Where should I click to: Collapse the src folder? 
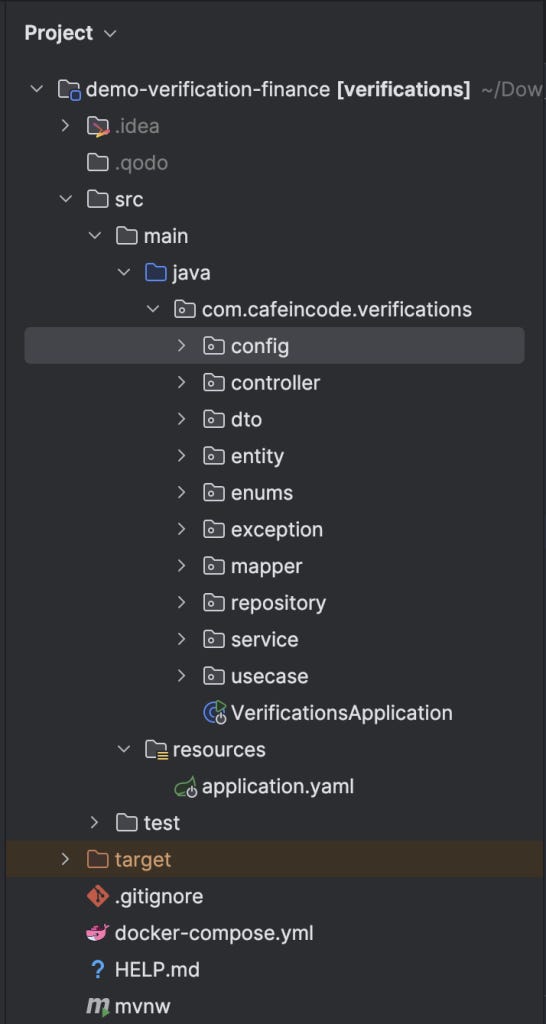[x=65, y=199]
